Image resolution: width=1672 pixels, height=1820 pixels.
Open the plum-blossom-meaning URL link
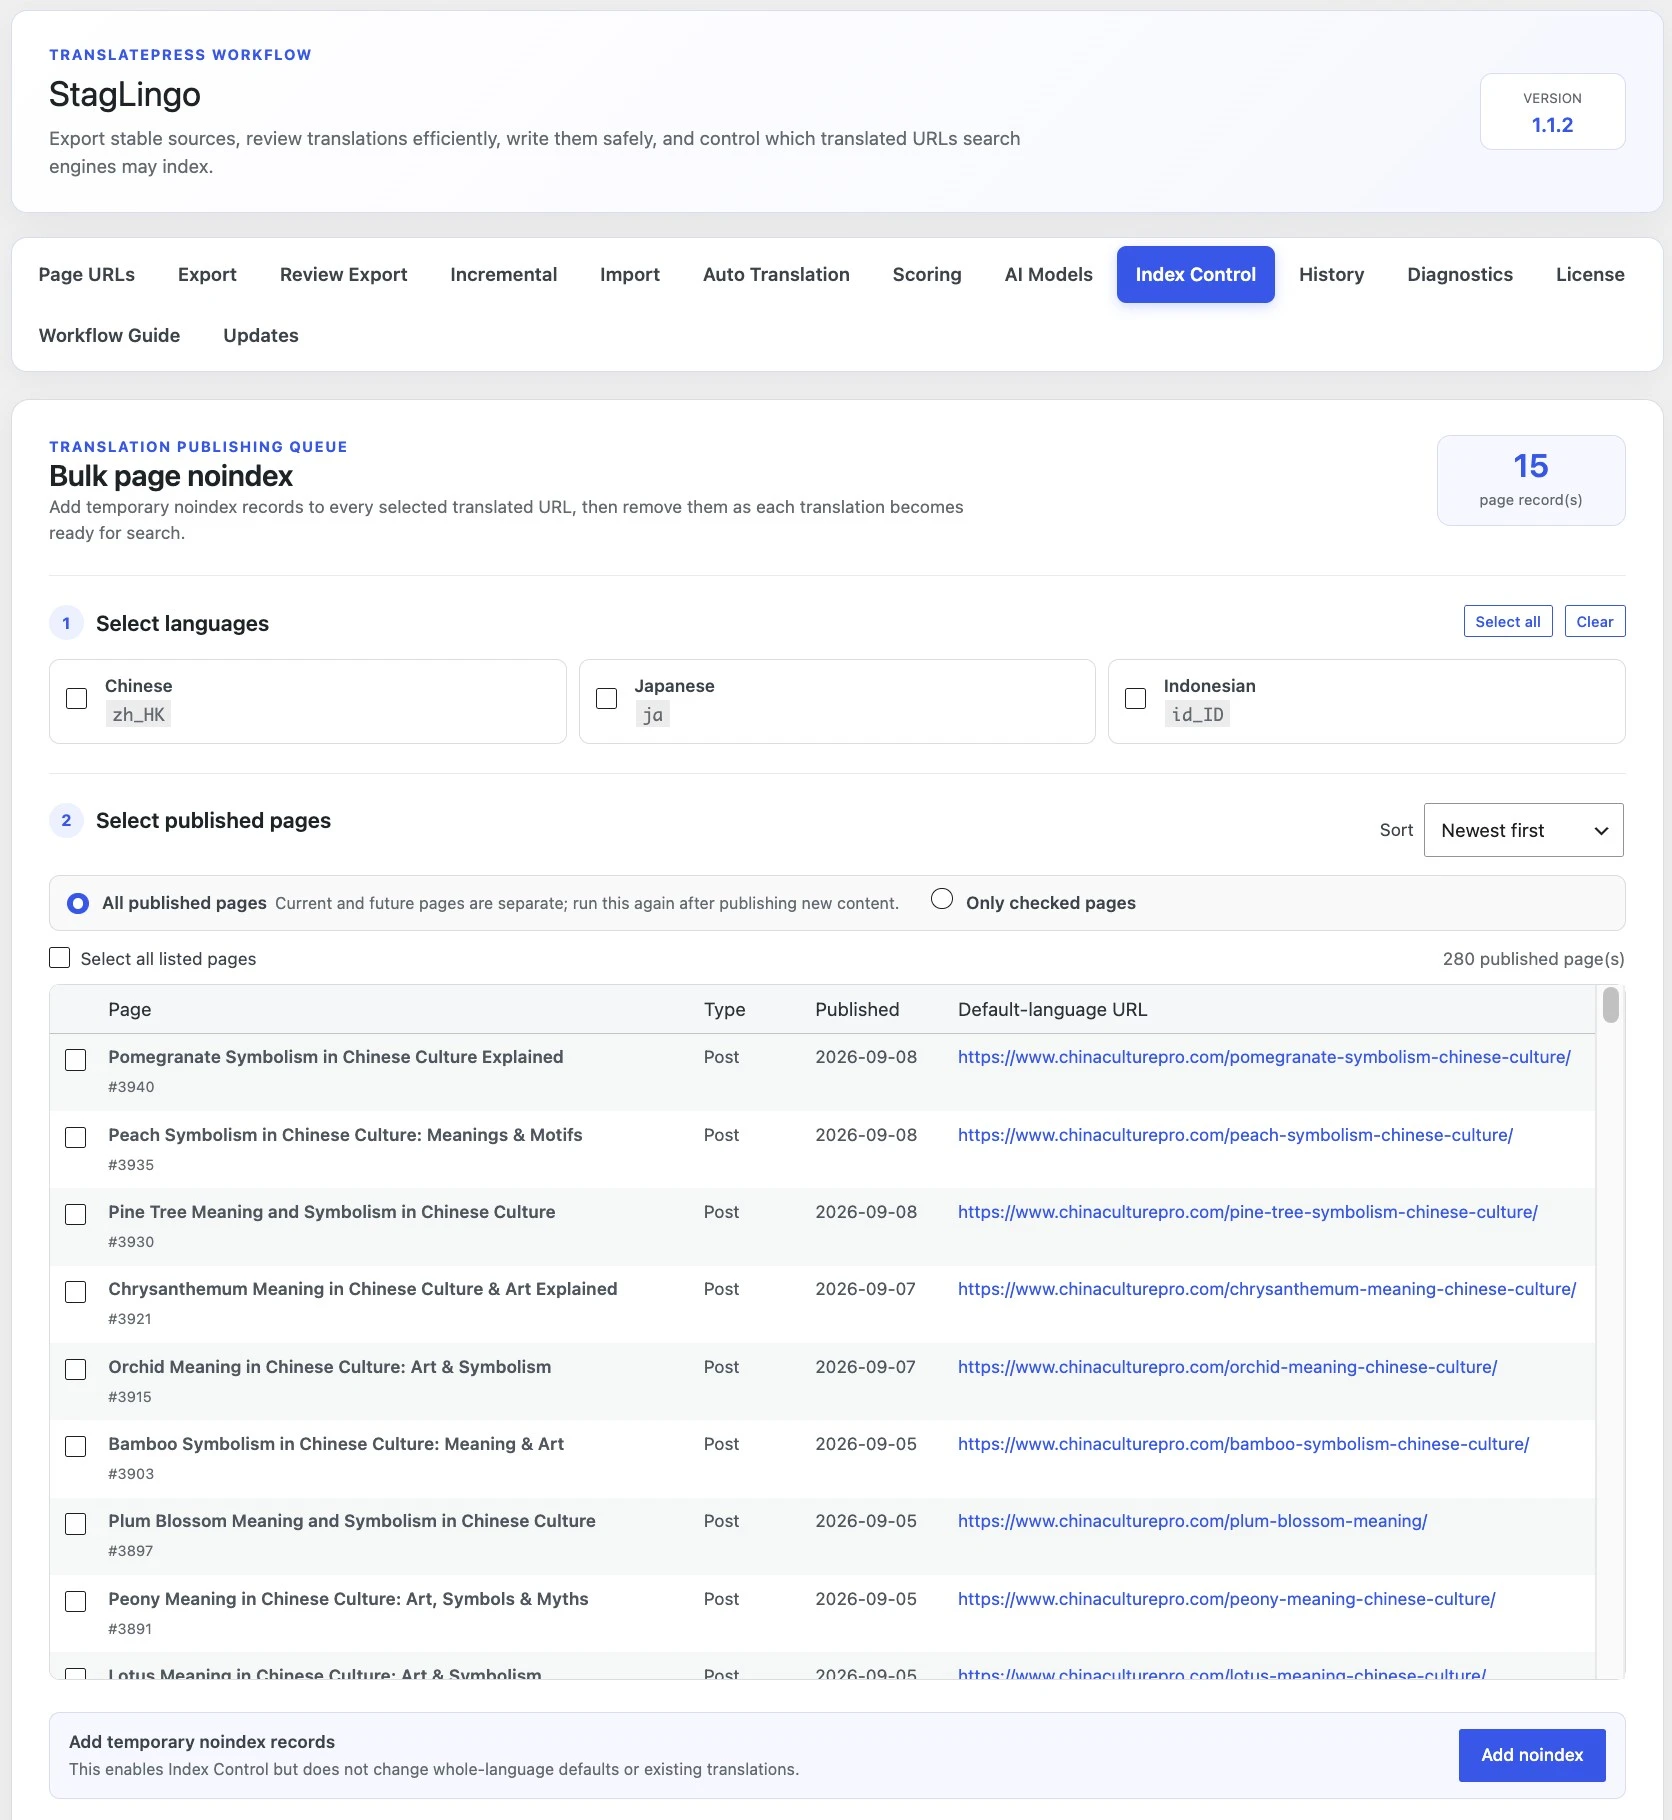[1192, 1521]
